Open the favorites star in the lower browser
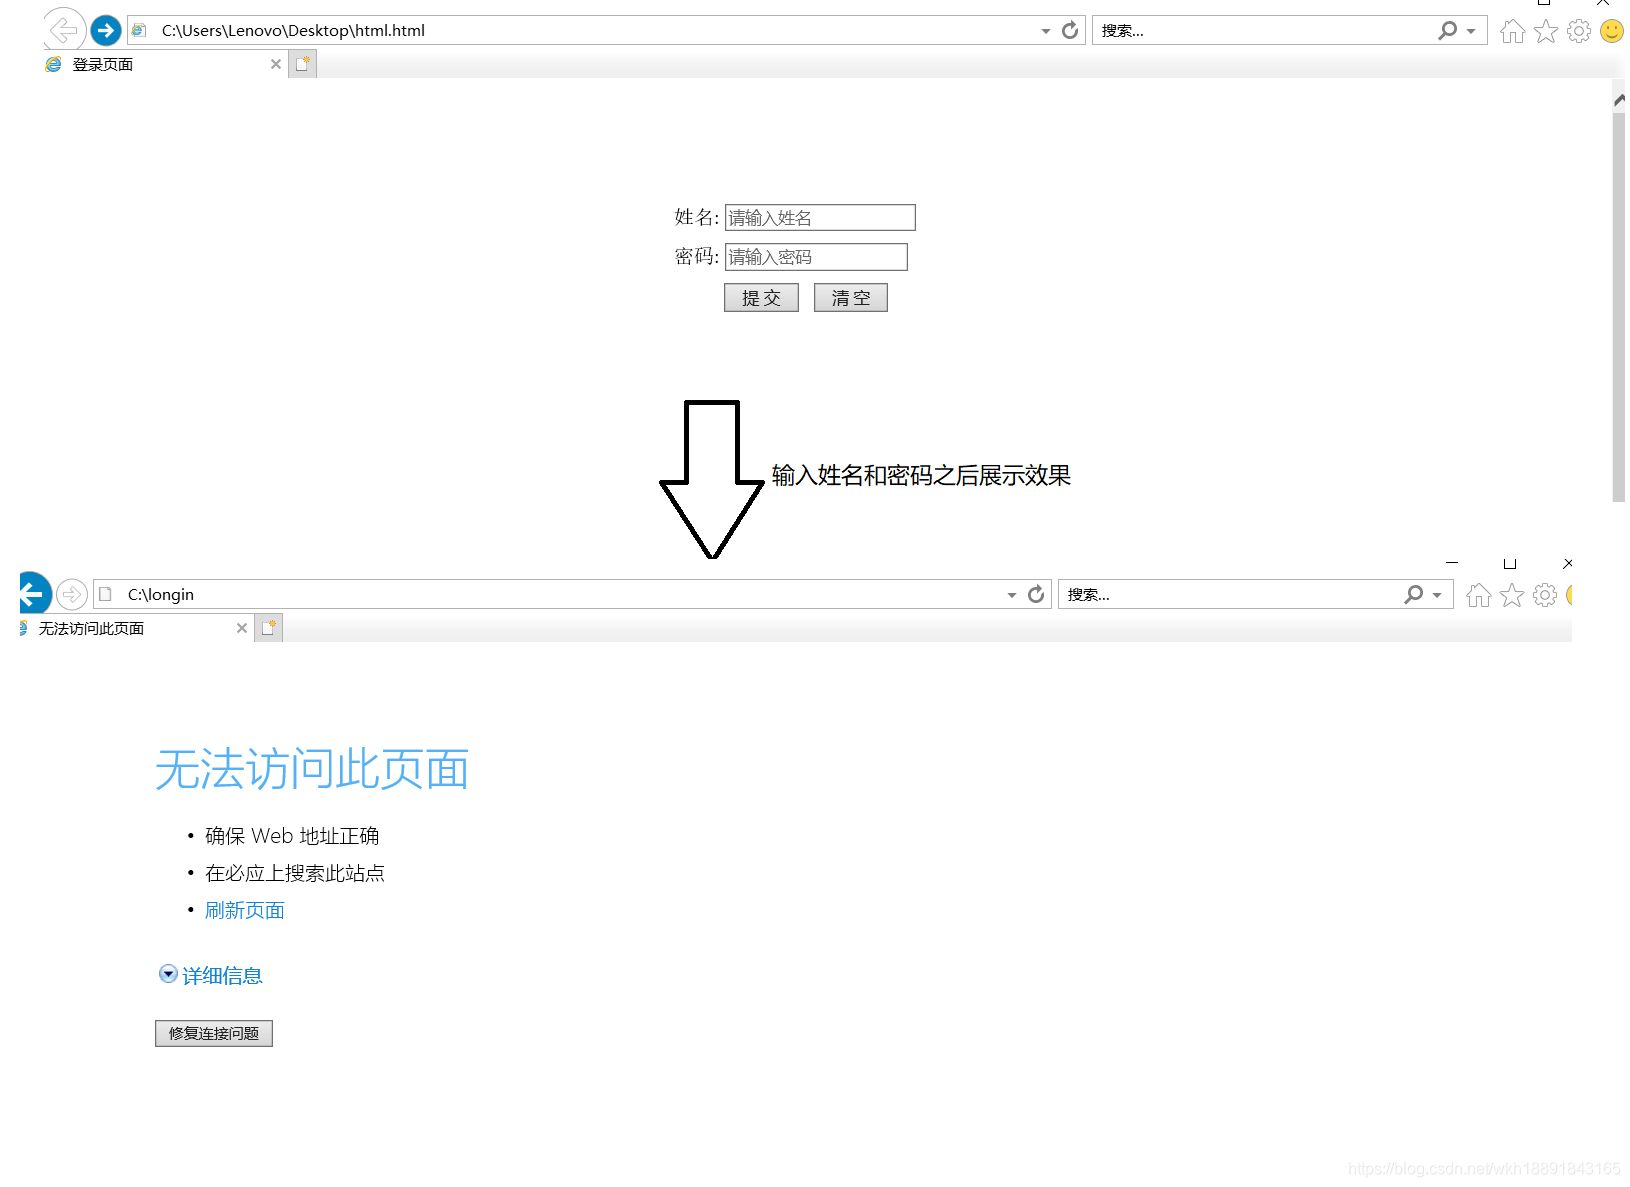1630x1187 pixels. click(x=1512, y=595)
